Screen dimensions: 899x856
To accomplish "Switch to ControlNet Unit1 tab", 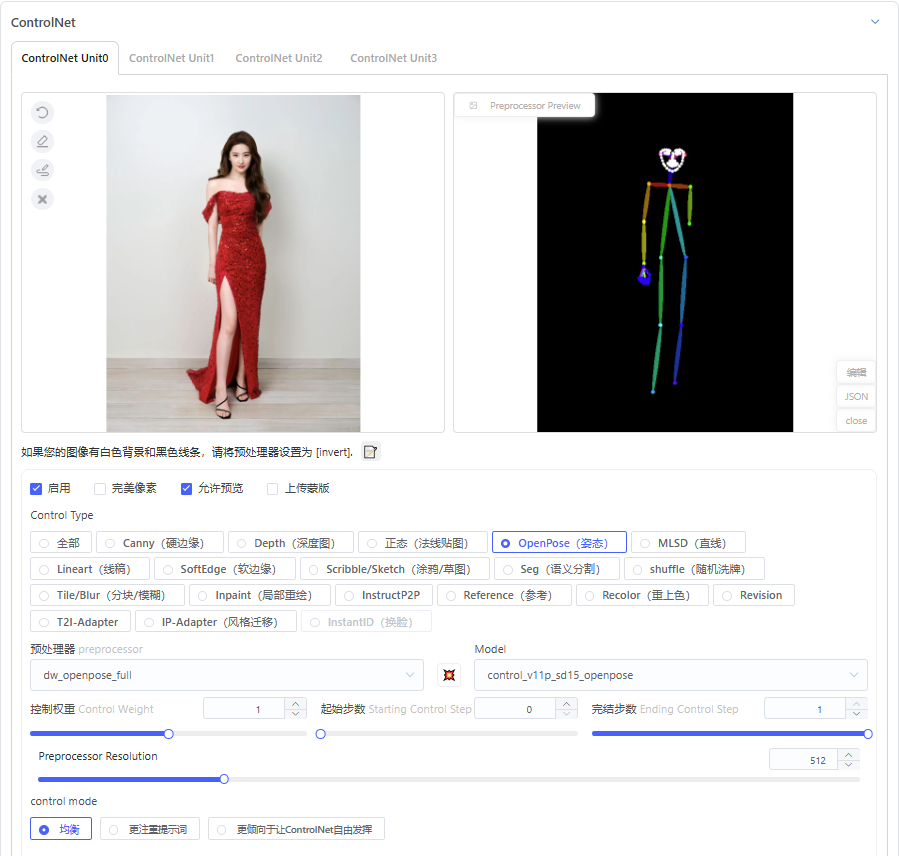I will [171, 58].
